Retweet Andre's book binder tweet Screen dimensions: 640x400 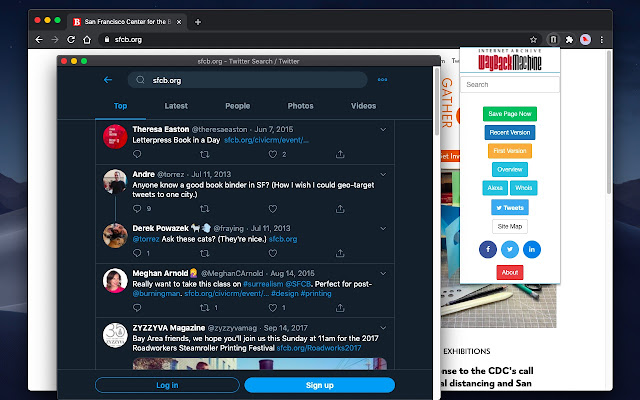pos(204,209)
